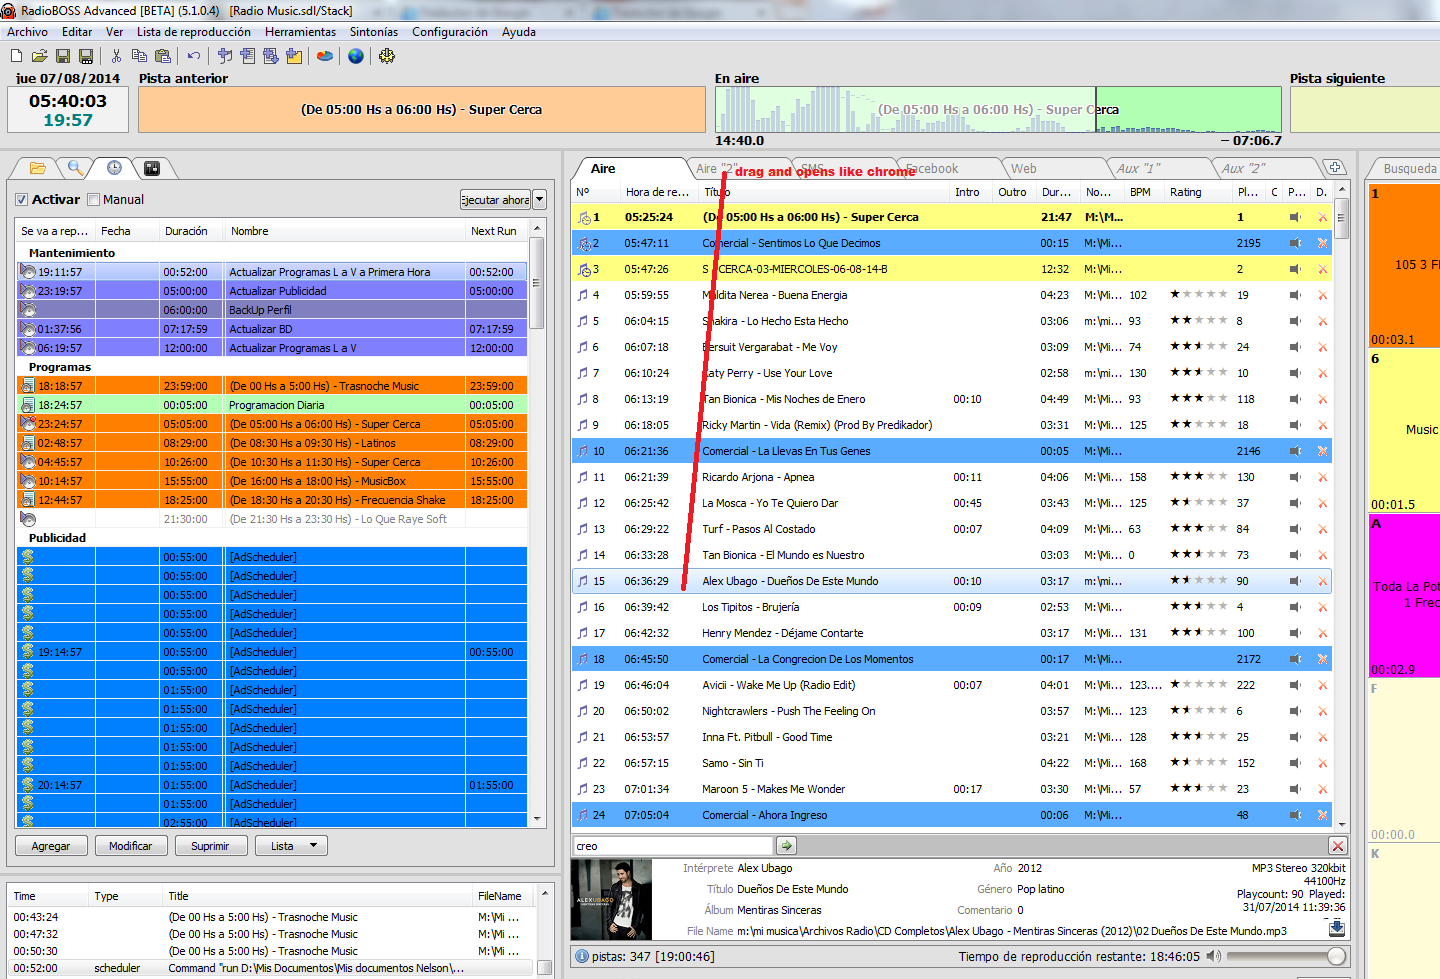Viewport: 1440px width, 979px height.
Task: Mute volume with the speaker icon in status bar
Action: [x=1213, y=956]
